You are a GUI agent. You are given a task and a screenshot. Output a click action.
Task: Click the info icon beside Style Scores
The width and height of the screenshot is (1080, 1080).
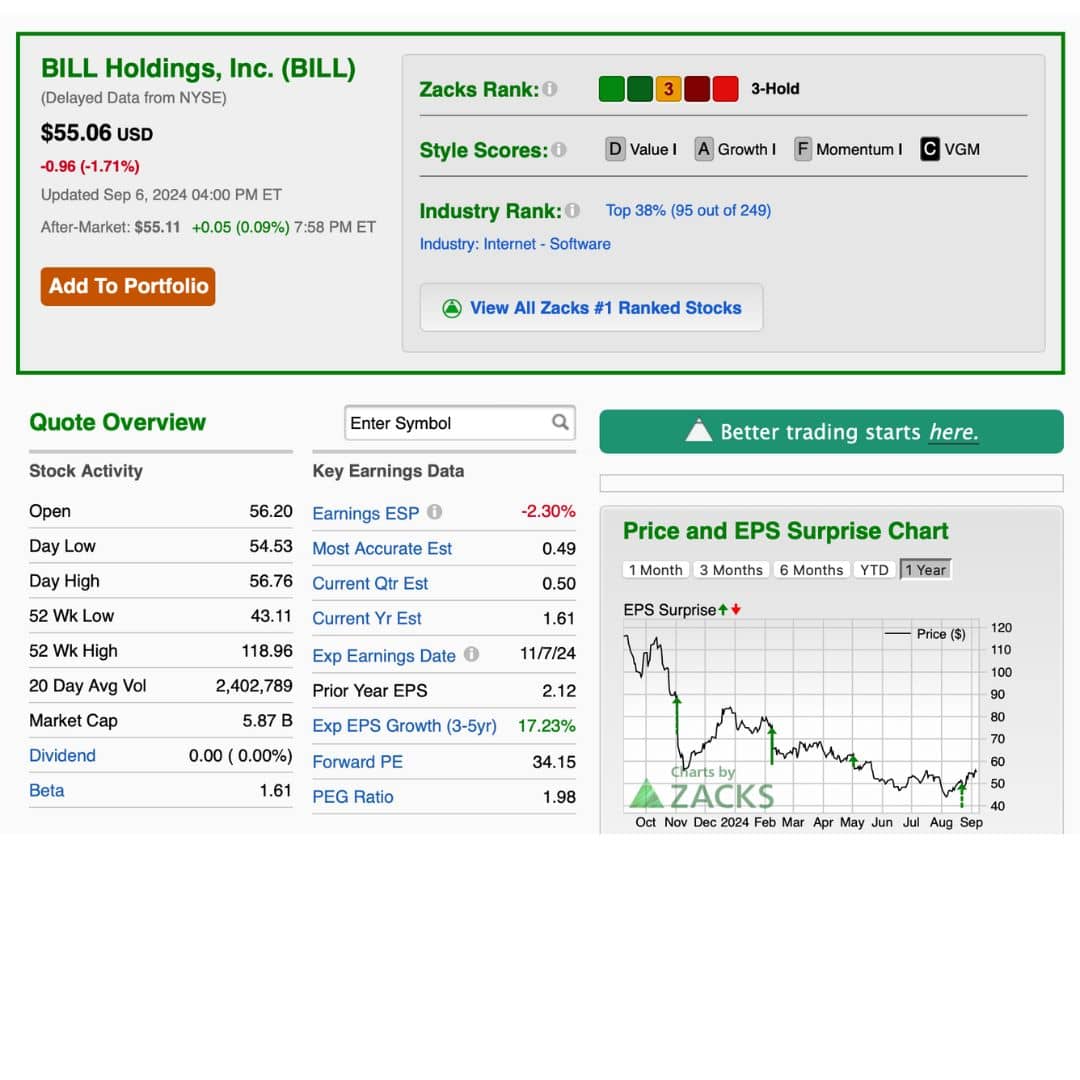[x=559, y=149]
